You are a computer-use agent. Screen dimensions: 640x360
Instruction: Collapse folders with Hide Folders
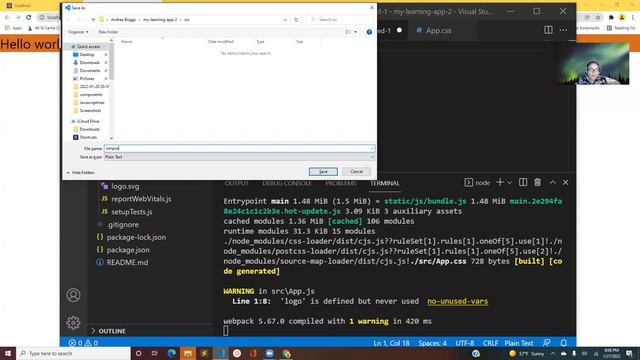click(x=80, y=173)
